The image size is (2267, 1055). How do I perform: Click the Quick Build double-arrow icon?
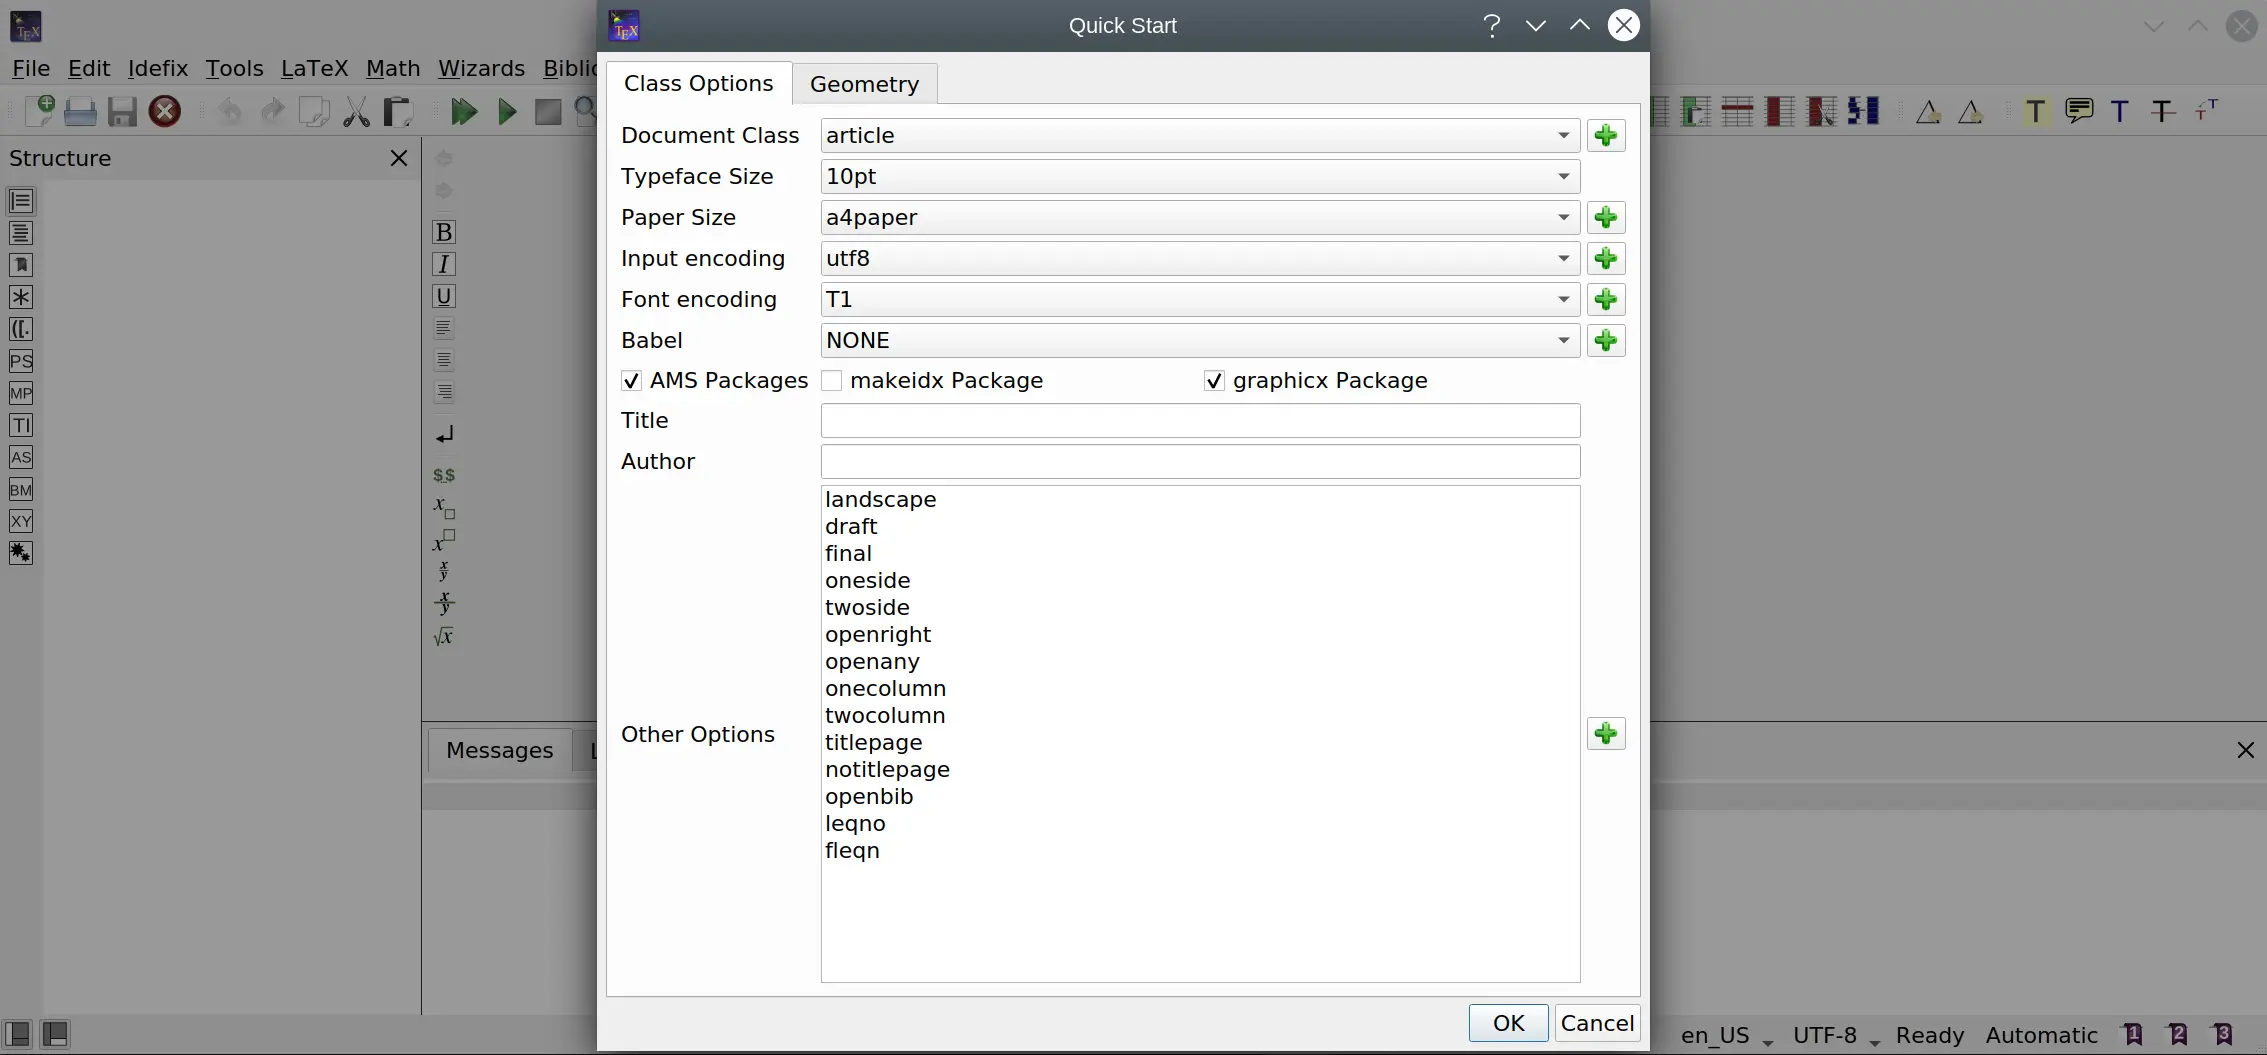pyautogui.click(x=463, y=111)
